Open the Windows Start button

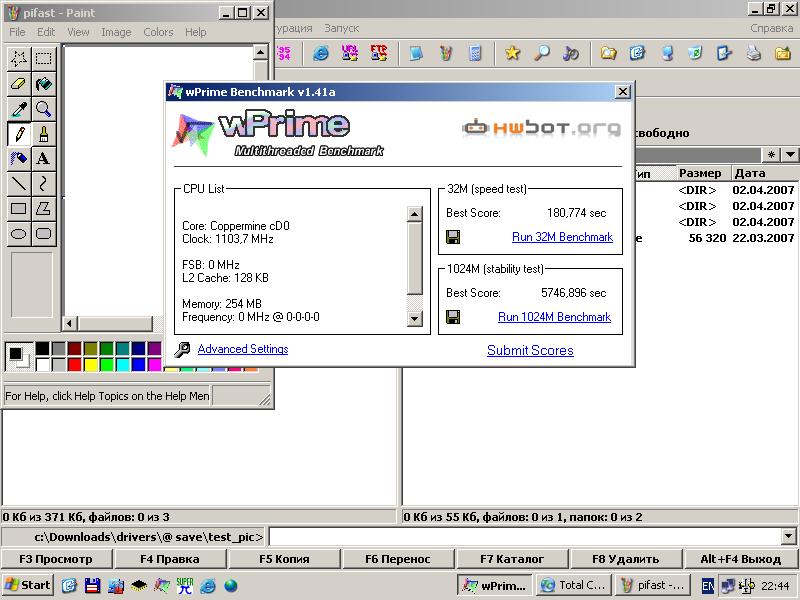click(x=28, y=585)
